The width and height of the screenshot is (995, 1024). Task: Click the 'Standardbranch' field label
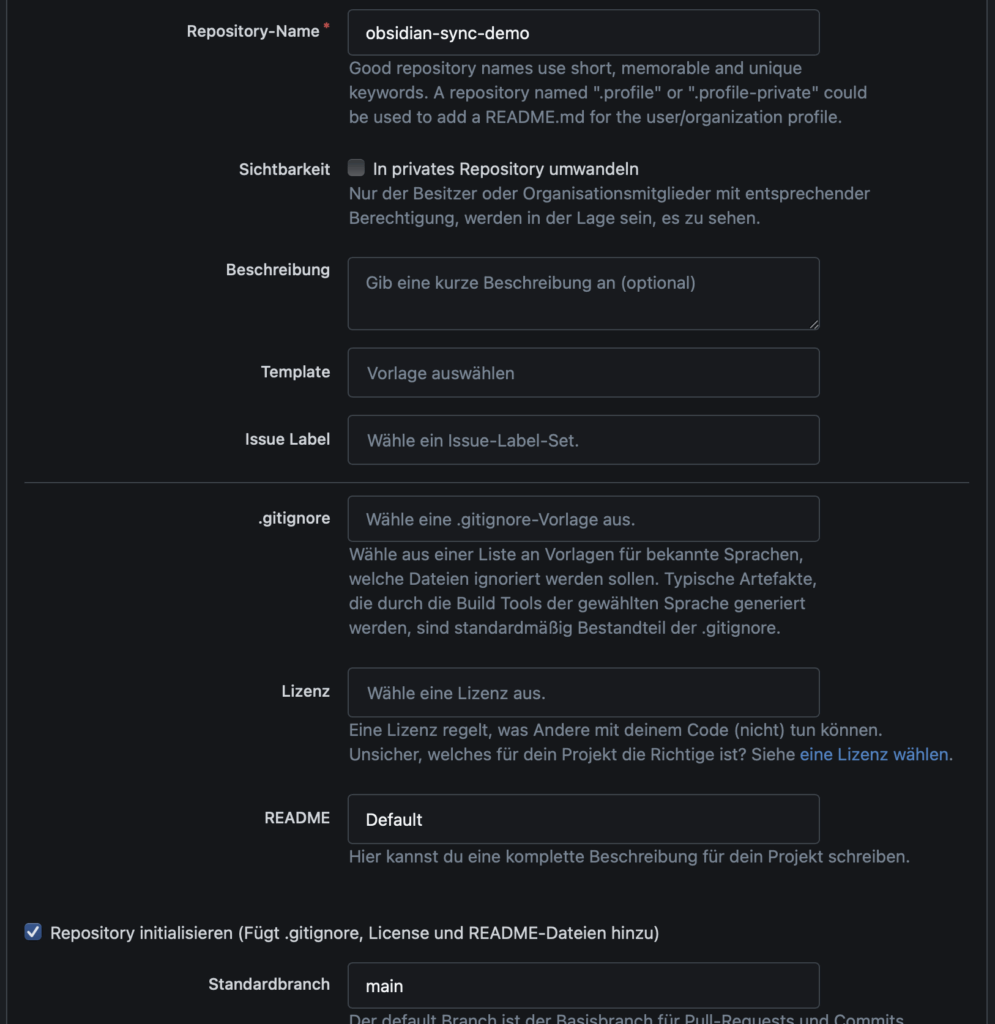pyautogui.click(x=268, y=984)
